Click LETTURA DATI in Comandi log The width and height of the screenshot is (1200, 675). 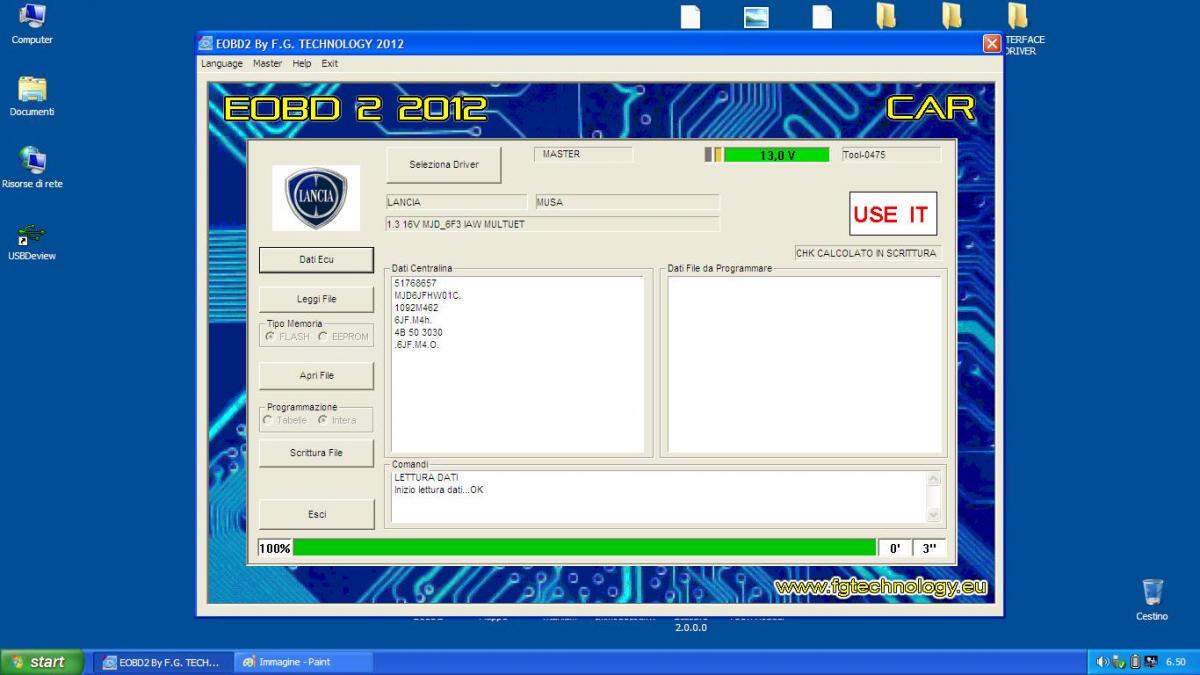426,478
